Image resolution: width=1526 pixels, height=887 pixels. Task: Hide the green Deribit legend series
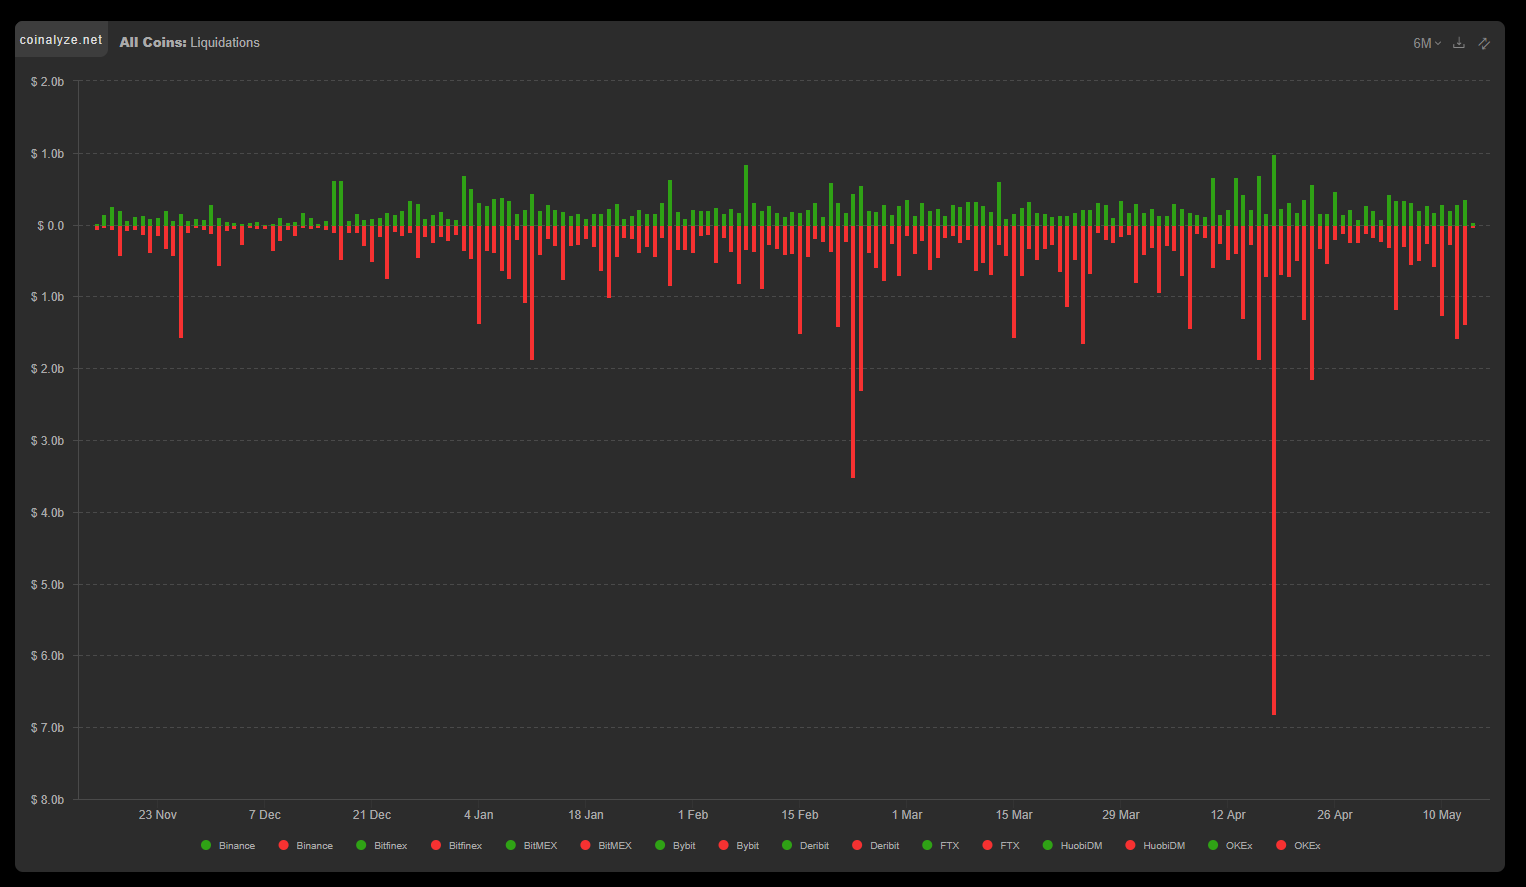click(806, 846)
